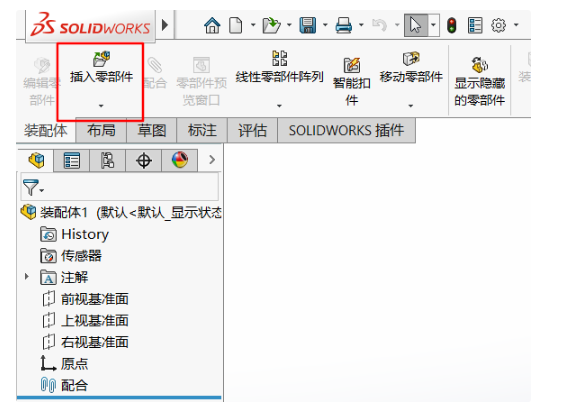Image resolution: width=564 pixels, height=402 pixels.
Task: Switch to the 标注 tab
Action: pyautogui.click(x=202, y=130)
